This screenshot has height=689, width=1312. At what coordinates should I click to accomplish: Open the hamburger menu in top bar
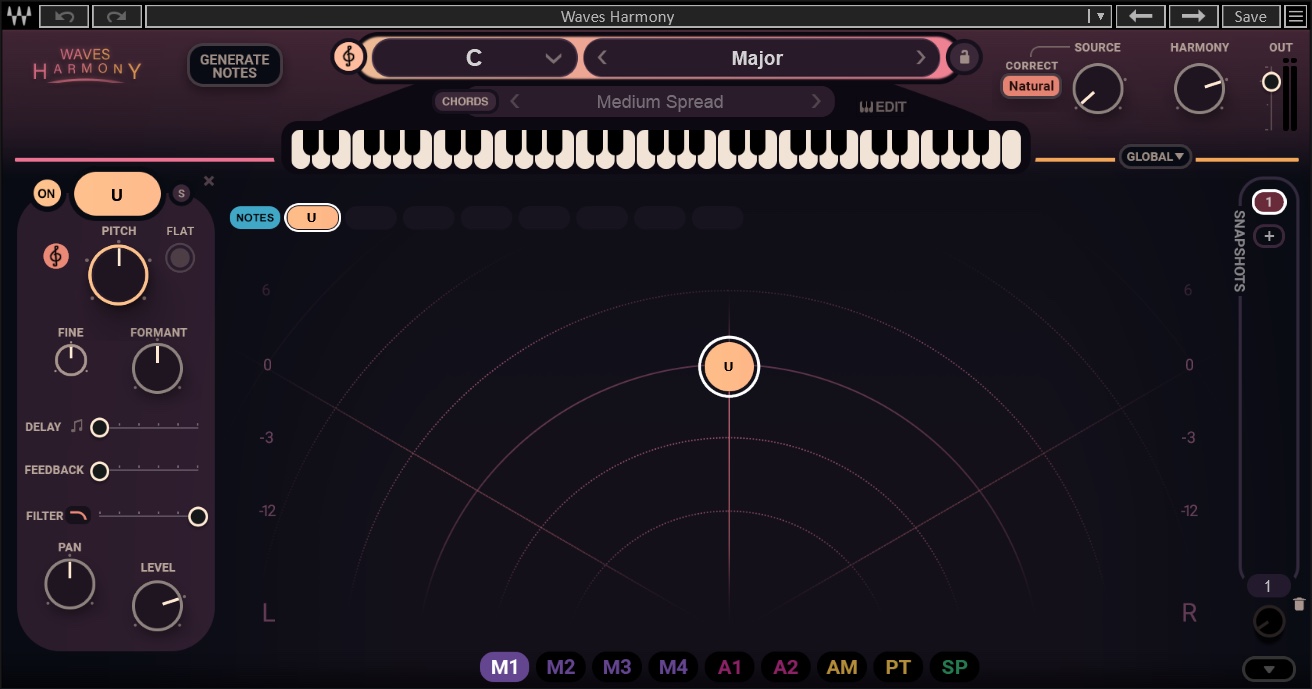[1295, 16]
